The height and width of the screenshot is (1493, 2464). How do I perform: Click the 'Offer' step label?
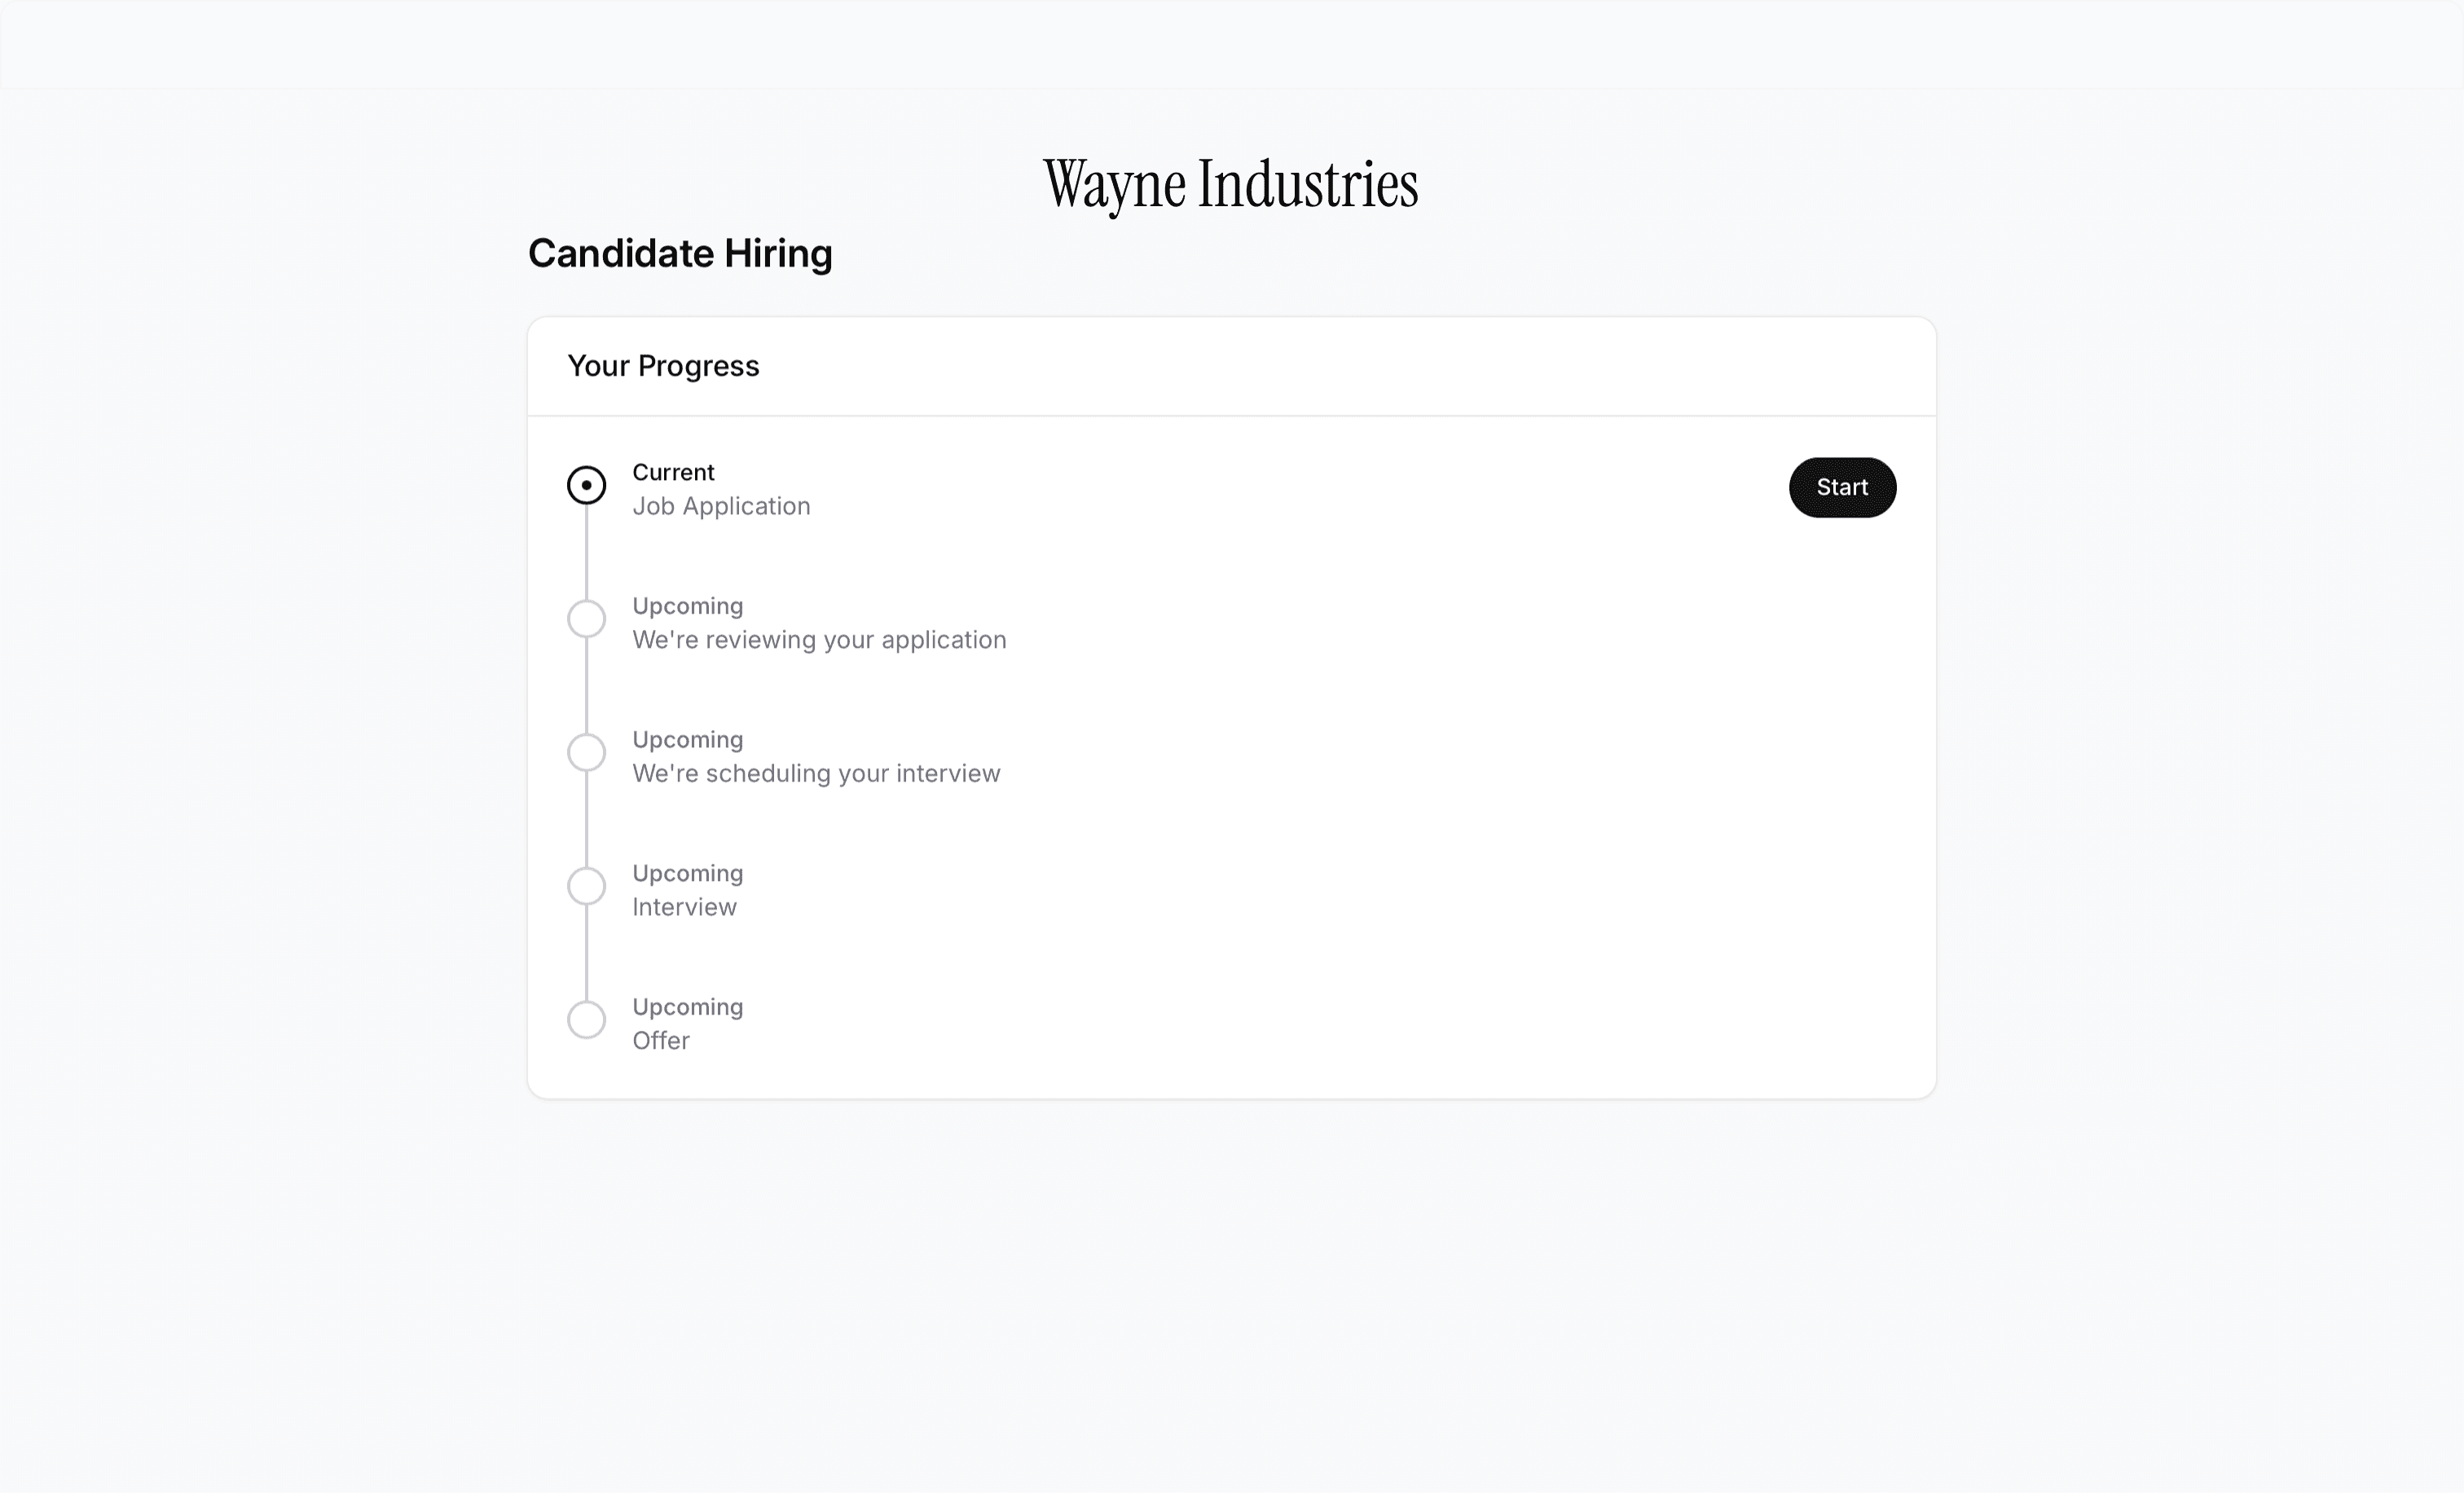click(x=660, y=1040)
